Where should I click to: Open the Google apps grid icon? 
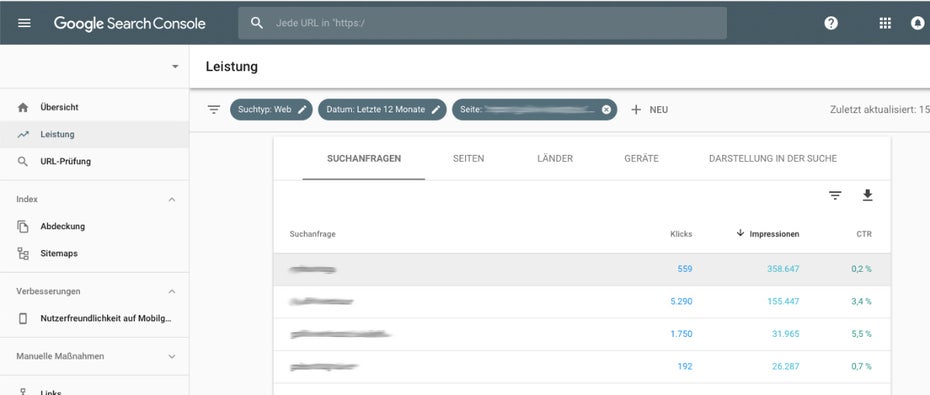click(x=885, y=23)
